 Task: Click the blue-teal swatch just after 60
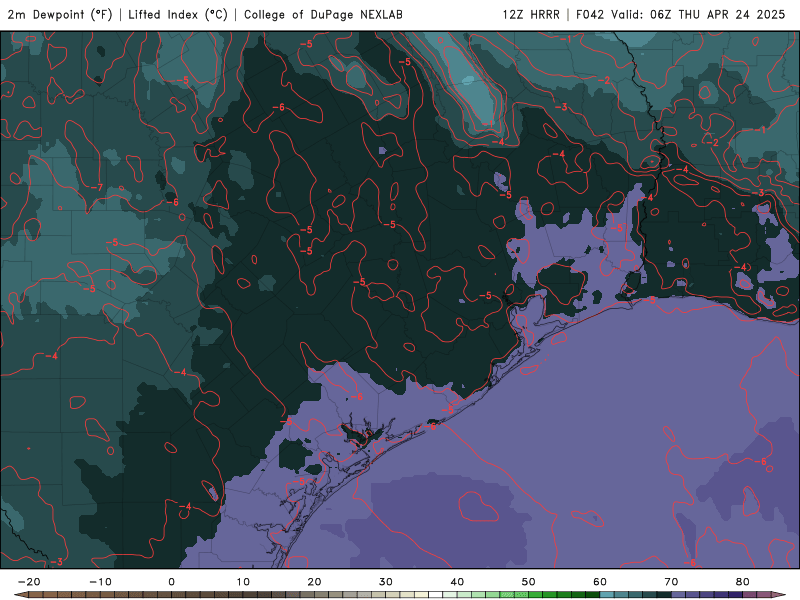(x=607, y=594)
